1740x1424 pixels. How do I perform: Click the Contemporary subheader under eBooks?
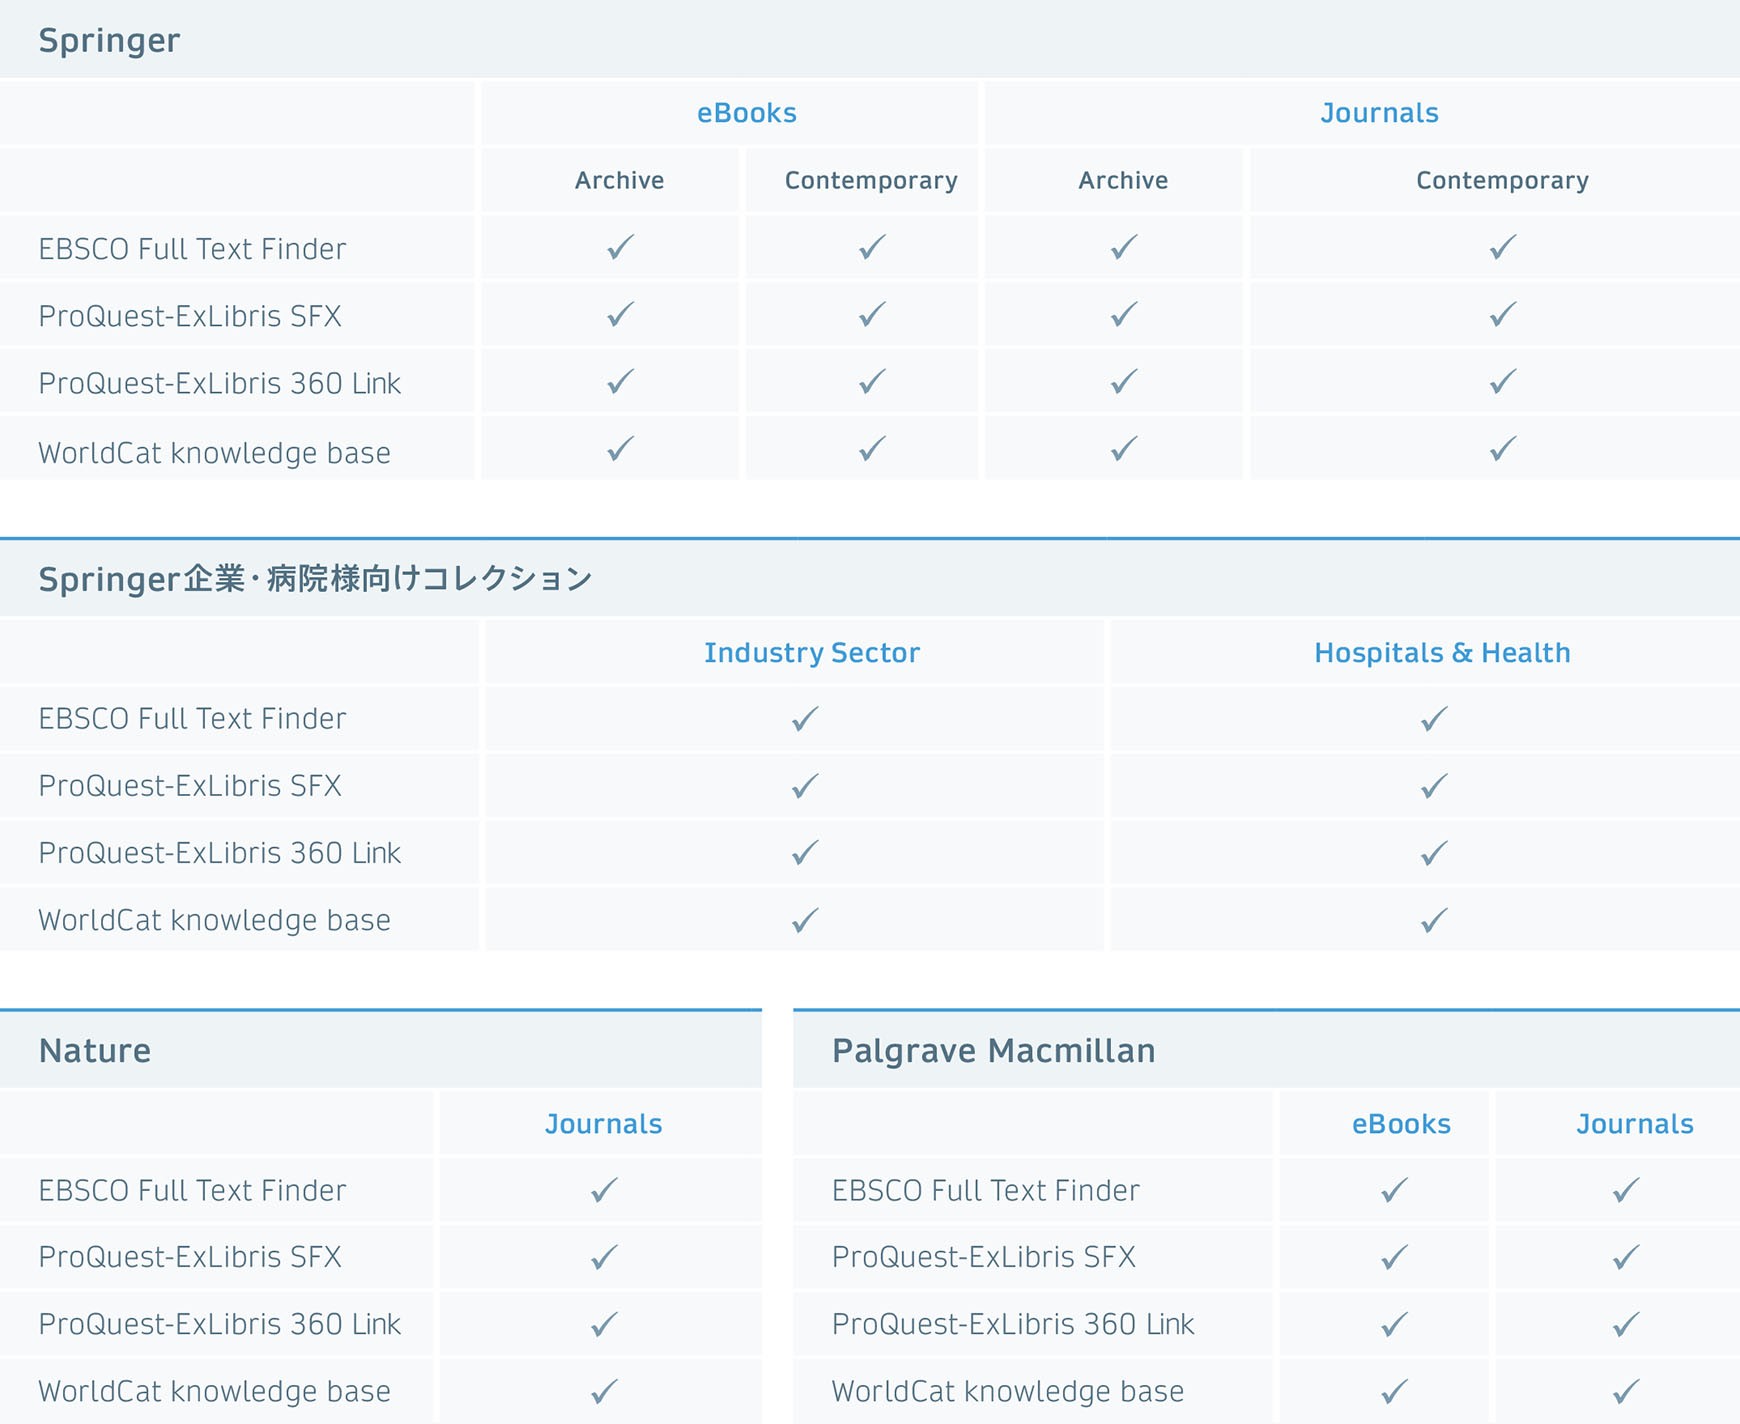point(871,181)
